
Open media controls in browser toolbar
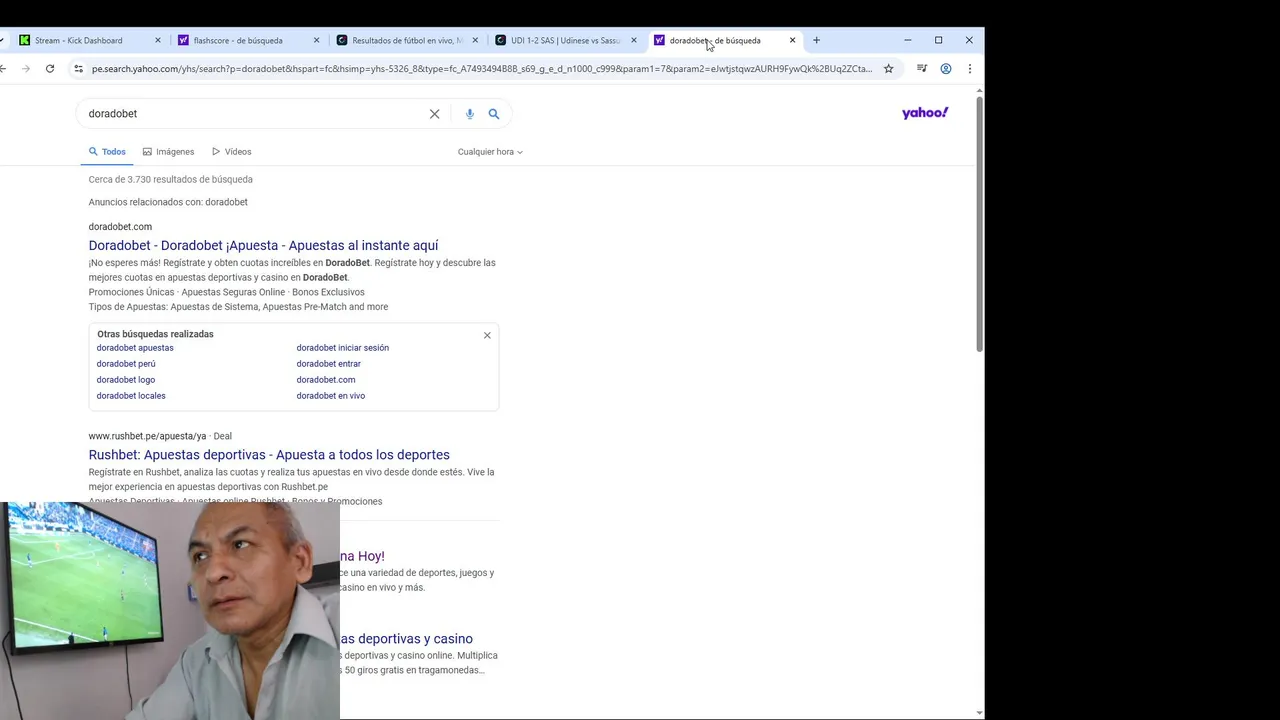921,69
